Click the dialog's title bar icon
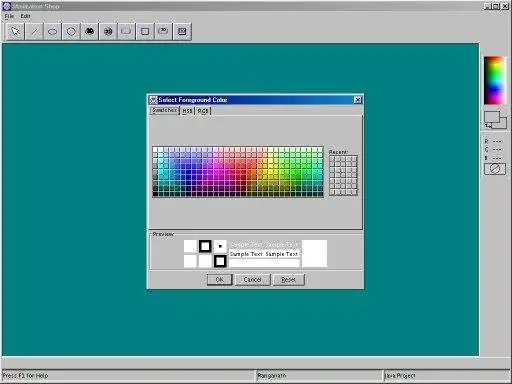This screenshot has width=512, height=384. [x=153, y=100]
